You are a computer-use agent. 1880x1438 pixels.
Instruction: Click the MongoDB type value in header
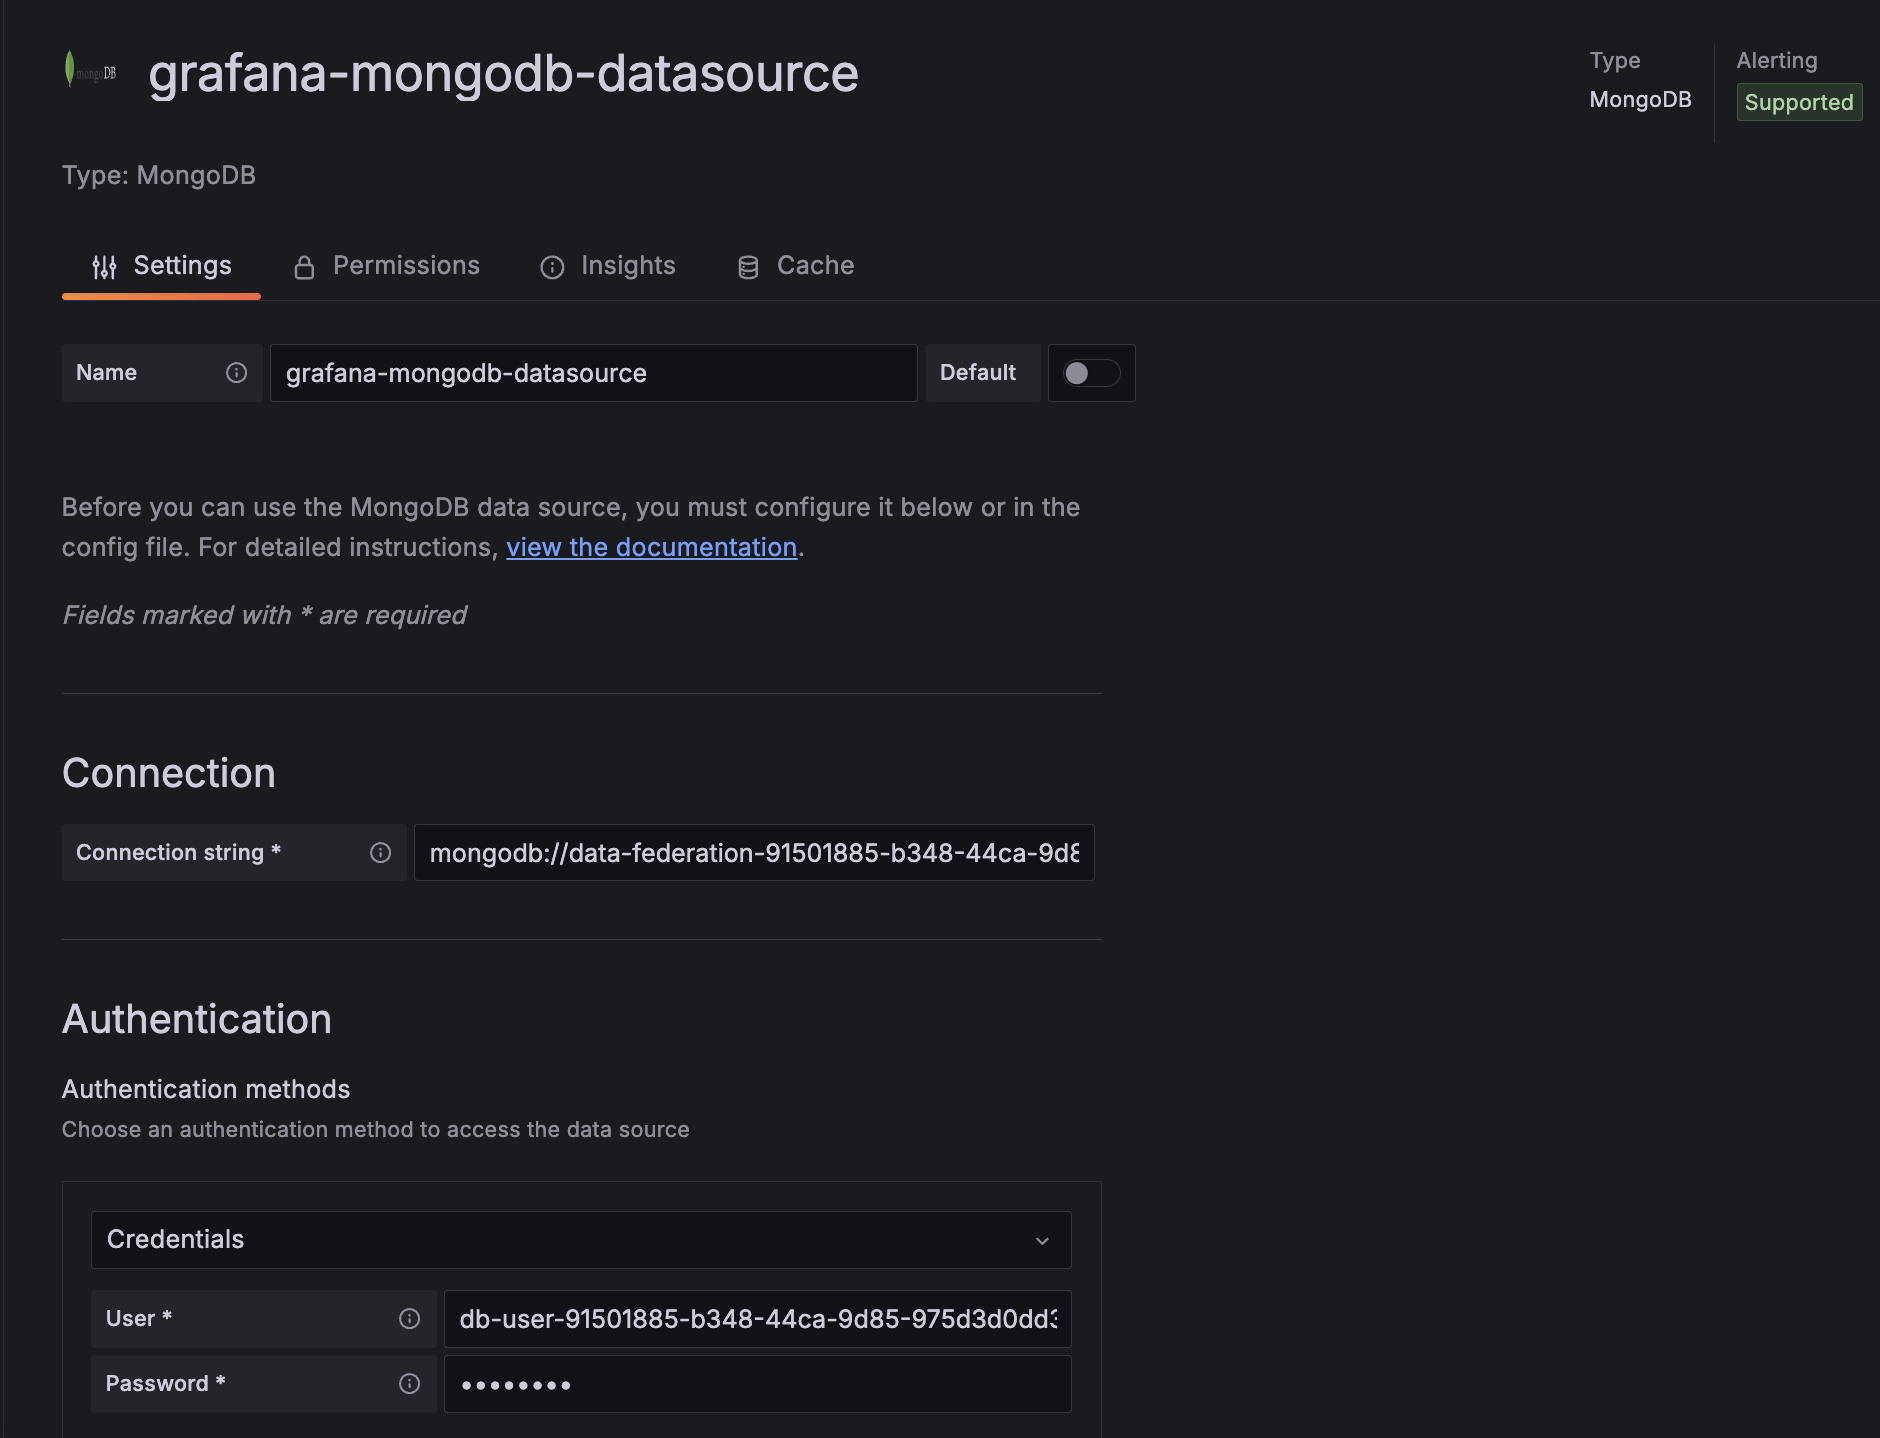click(1640, 100)
